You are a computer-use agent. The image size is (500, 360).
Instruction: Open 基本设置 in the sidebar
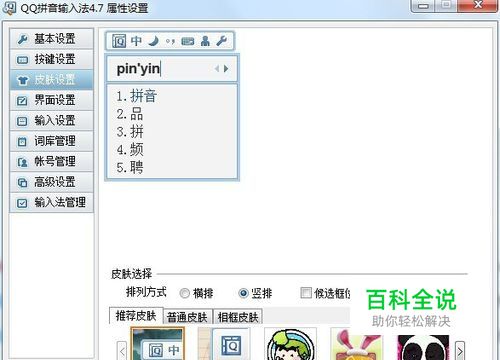pyautogui.click(x=52, y=39)
